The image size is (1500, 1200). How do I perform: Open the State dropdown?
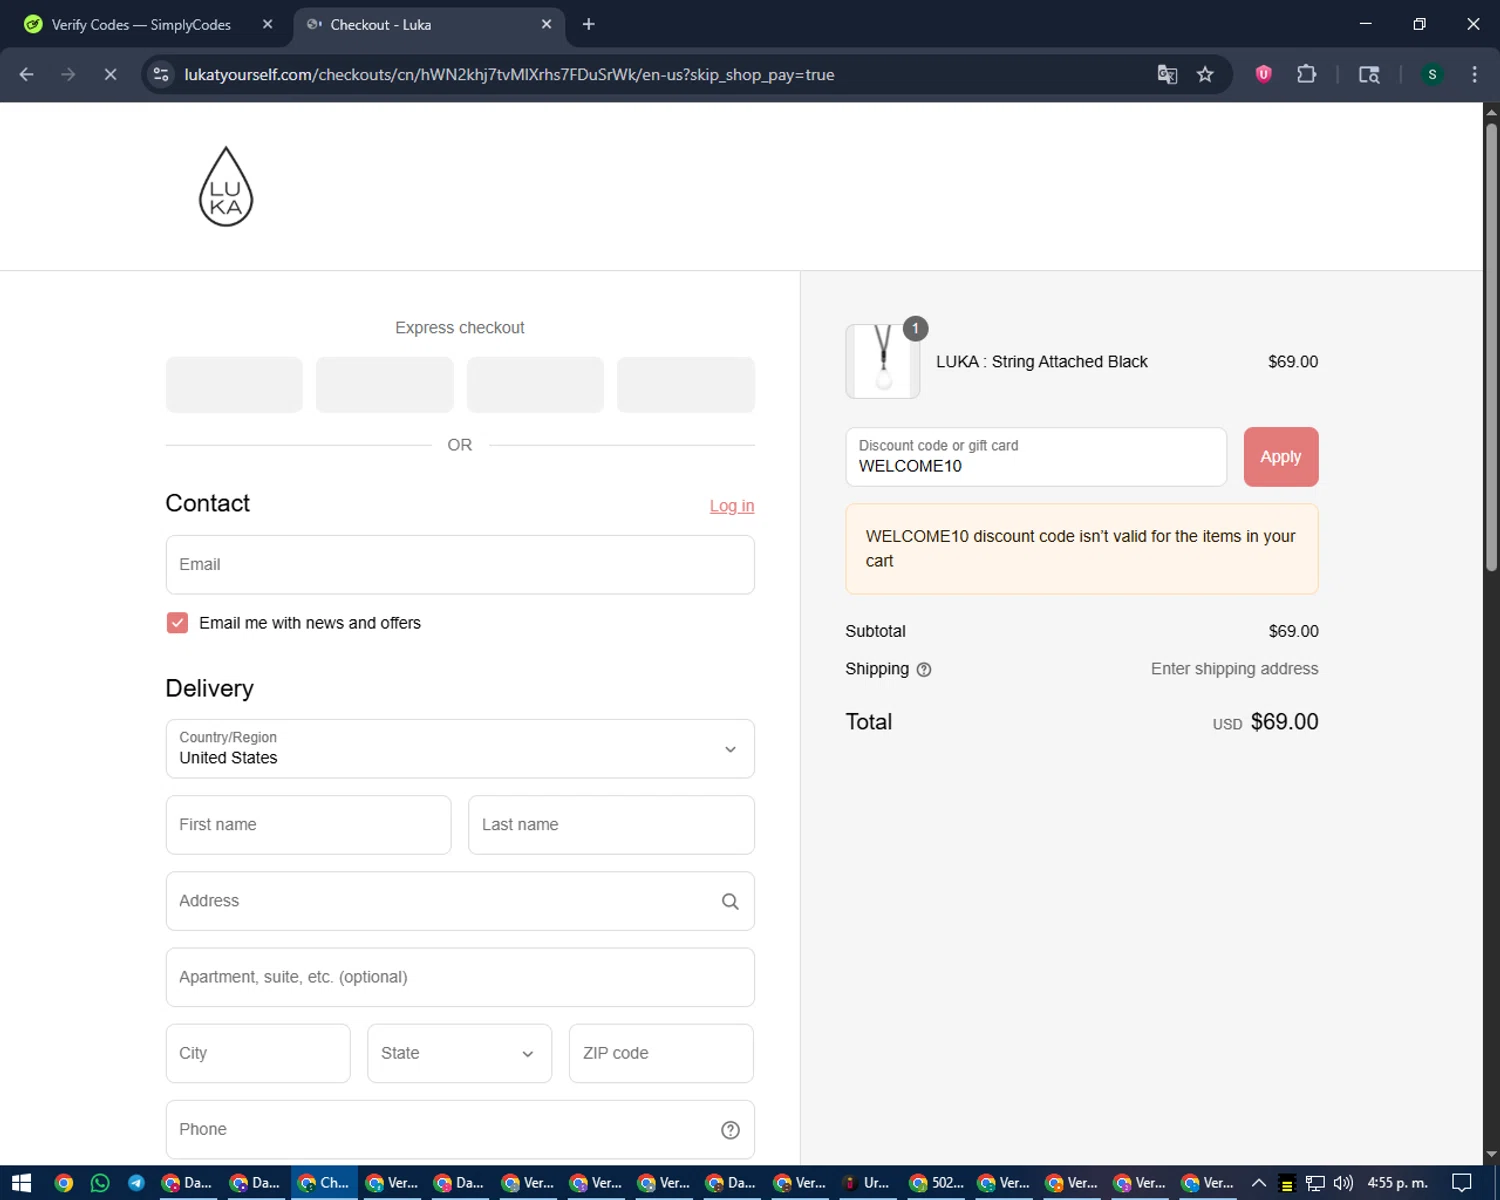tap(459, 1053)
